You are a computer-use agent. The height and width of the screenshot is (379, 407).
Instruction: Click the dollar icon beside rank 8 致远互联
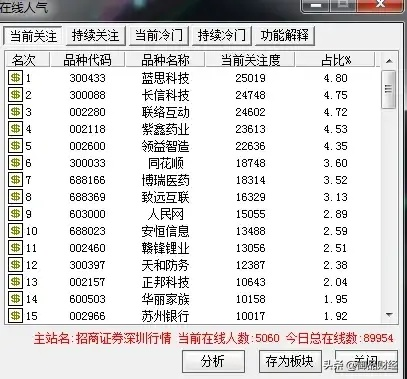click(x=15, y=197)
